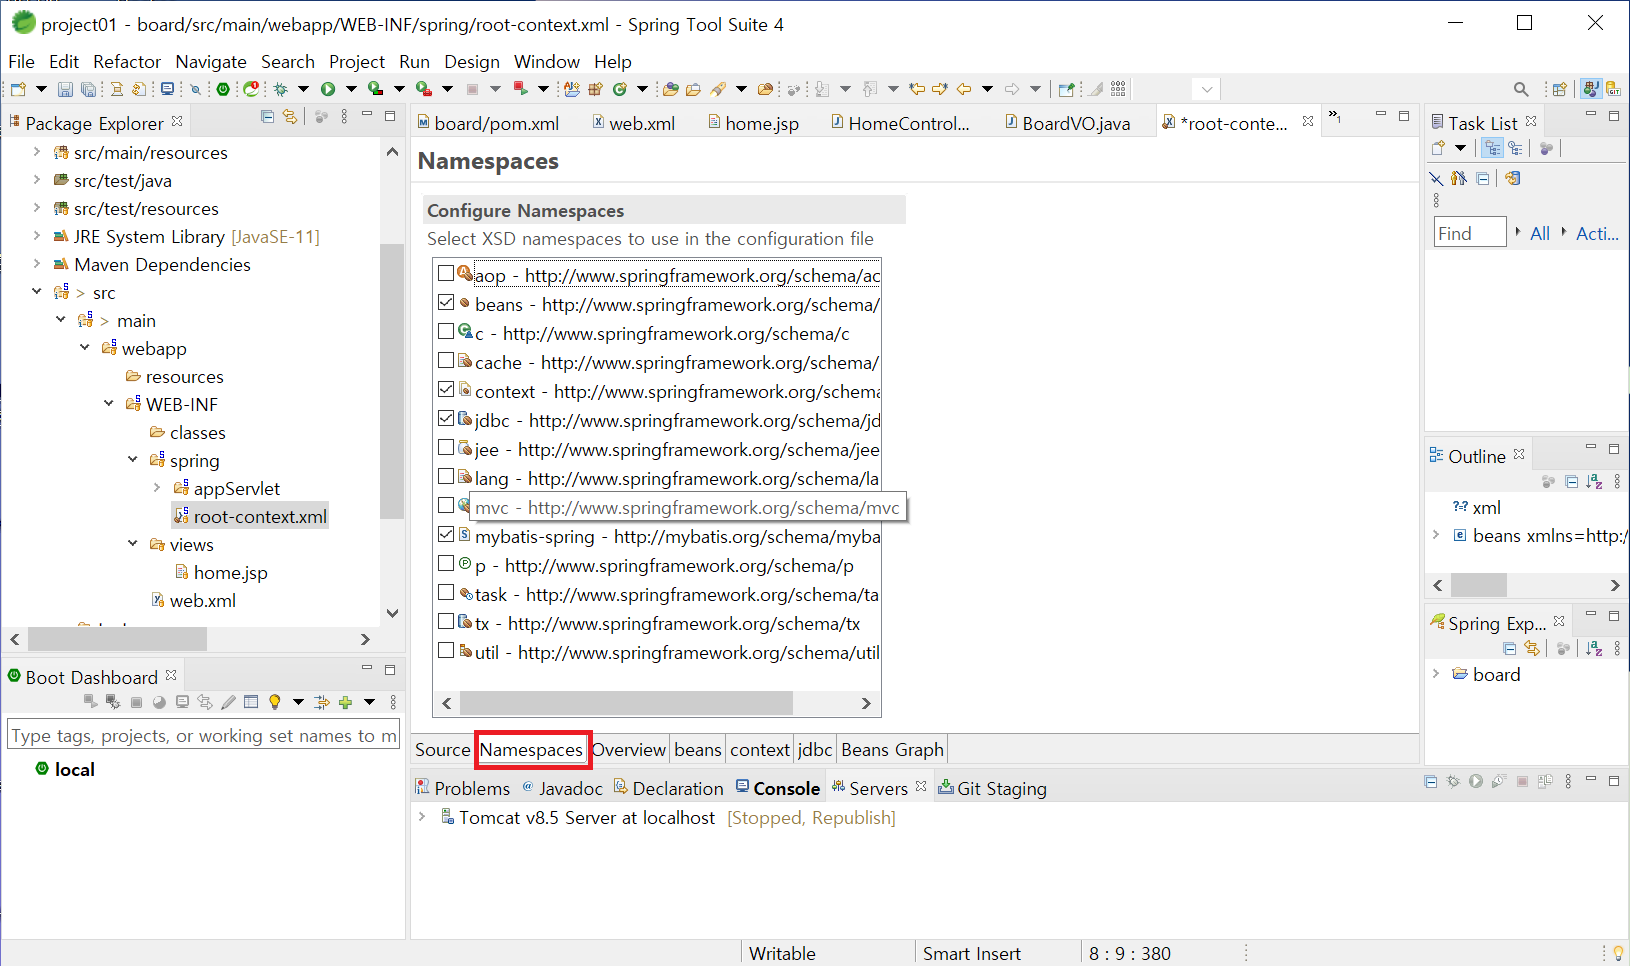Click the Find field in Task List
This screenshot has height=966, width=1630.
click(1470, 233)
